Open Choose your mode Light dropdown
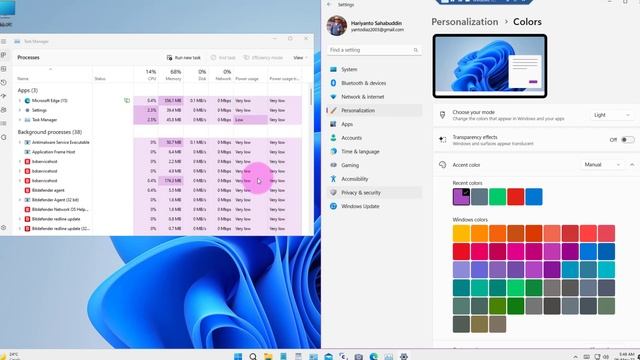This screenshot has width=640, height=360. pyautogui.click(x=611, y=115)
